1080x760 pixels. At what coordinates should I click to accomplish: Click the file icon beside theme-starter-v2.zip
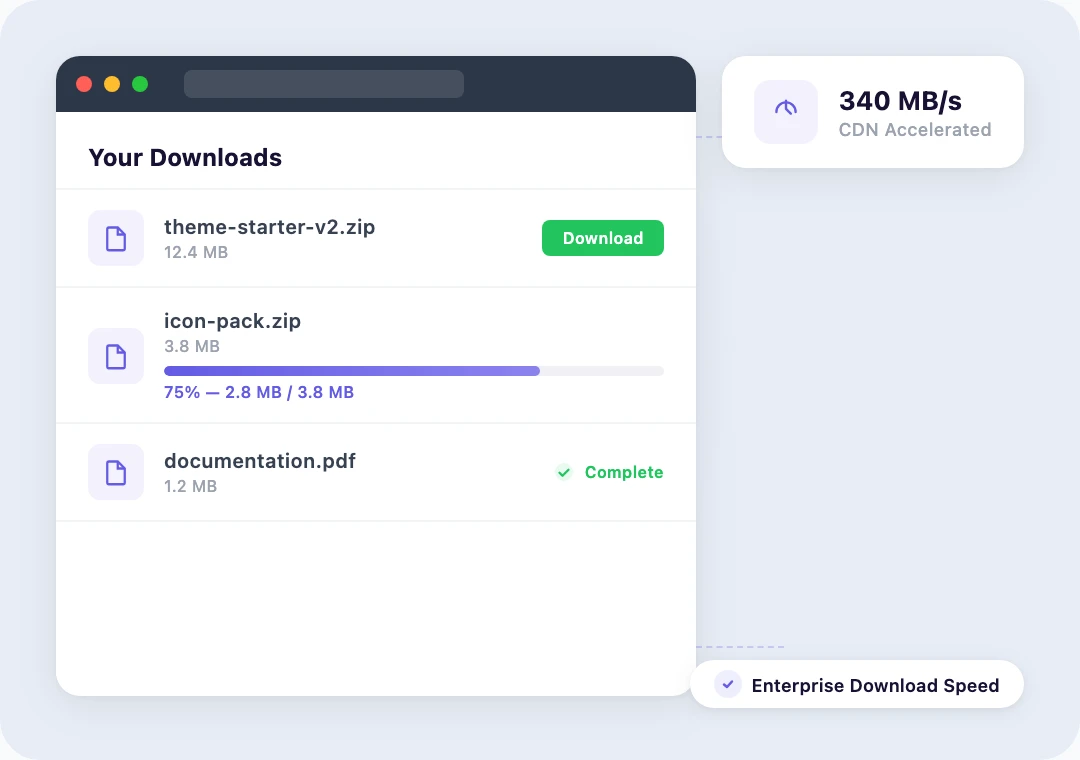pos(116,238)
